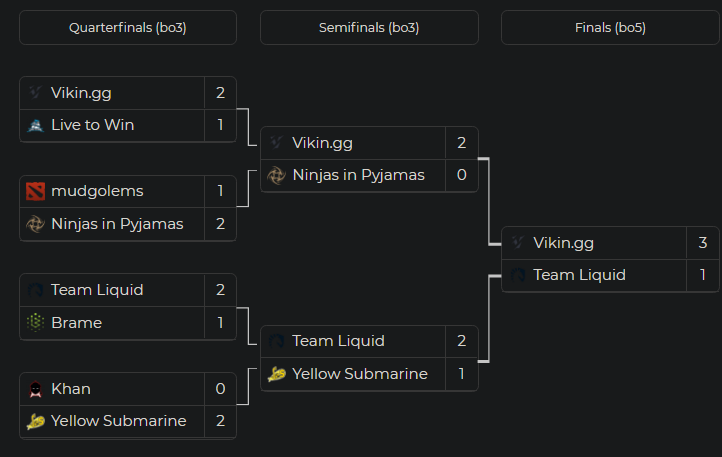722x457 pixels.
Task: Click the mudgolems red Dota logo
Action: click(36, 191)
